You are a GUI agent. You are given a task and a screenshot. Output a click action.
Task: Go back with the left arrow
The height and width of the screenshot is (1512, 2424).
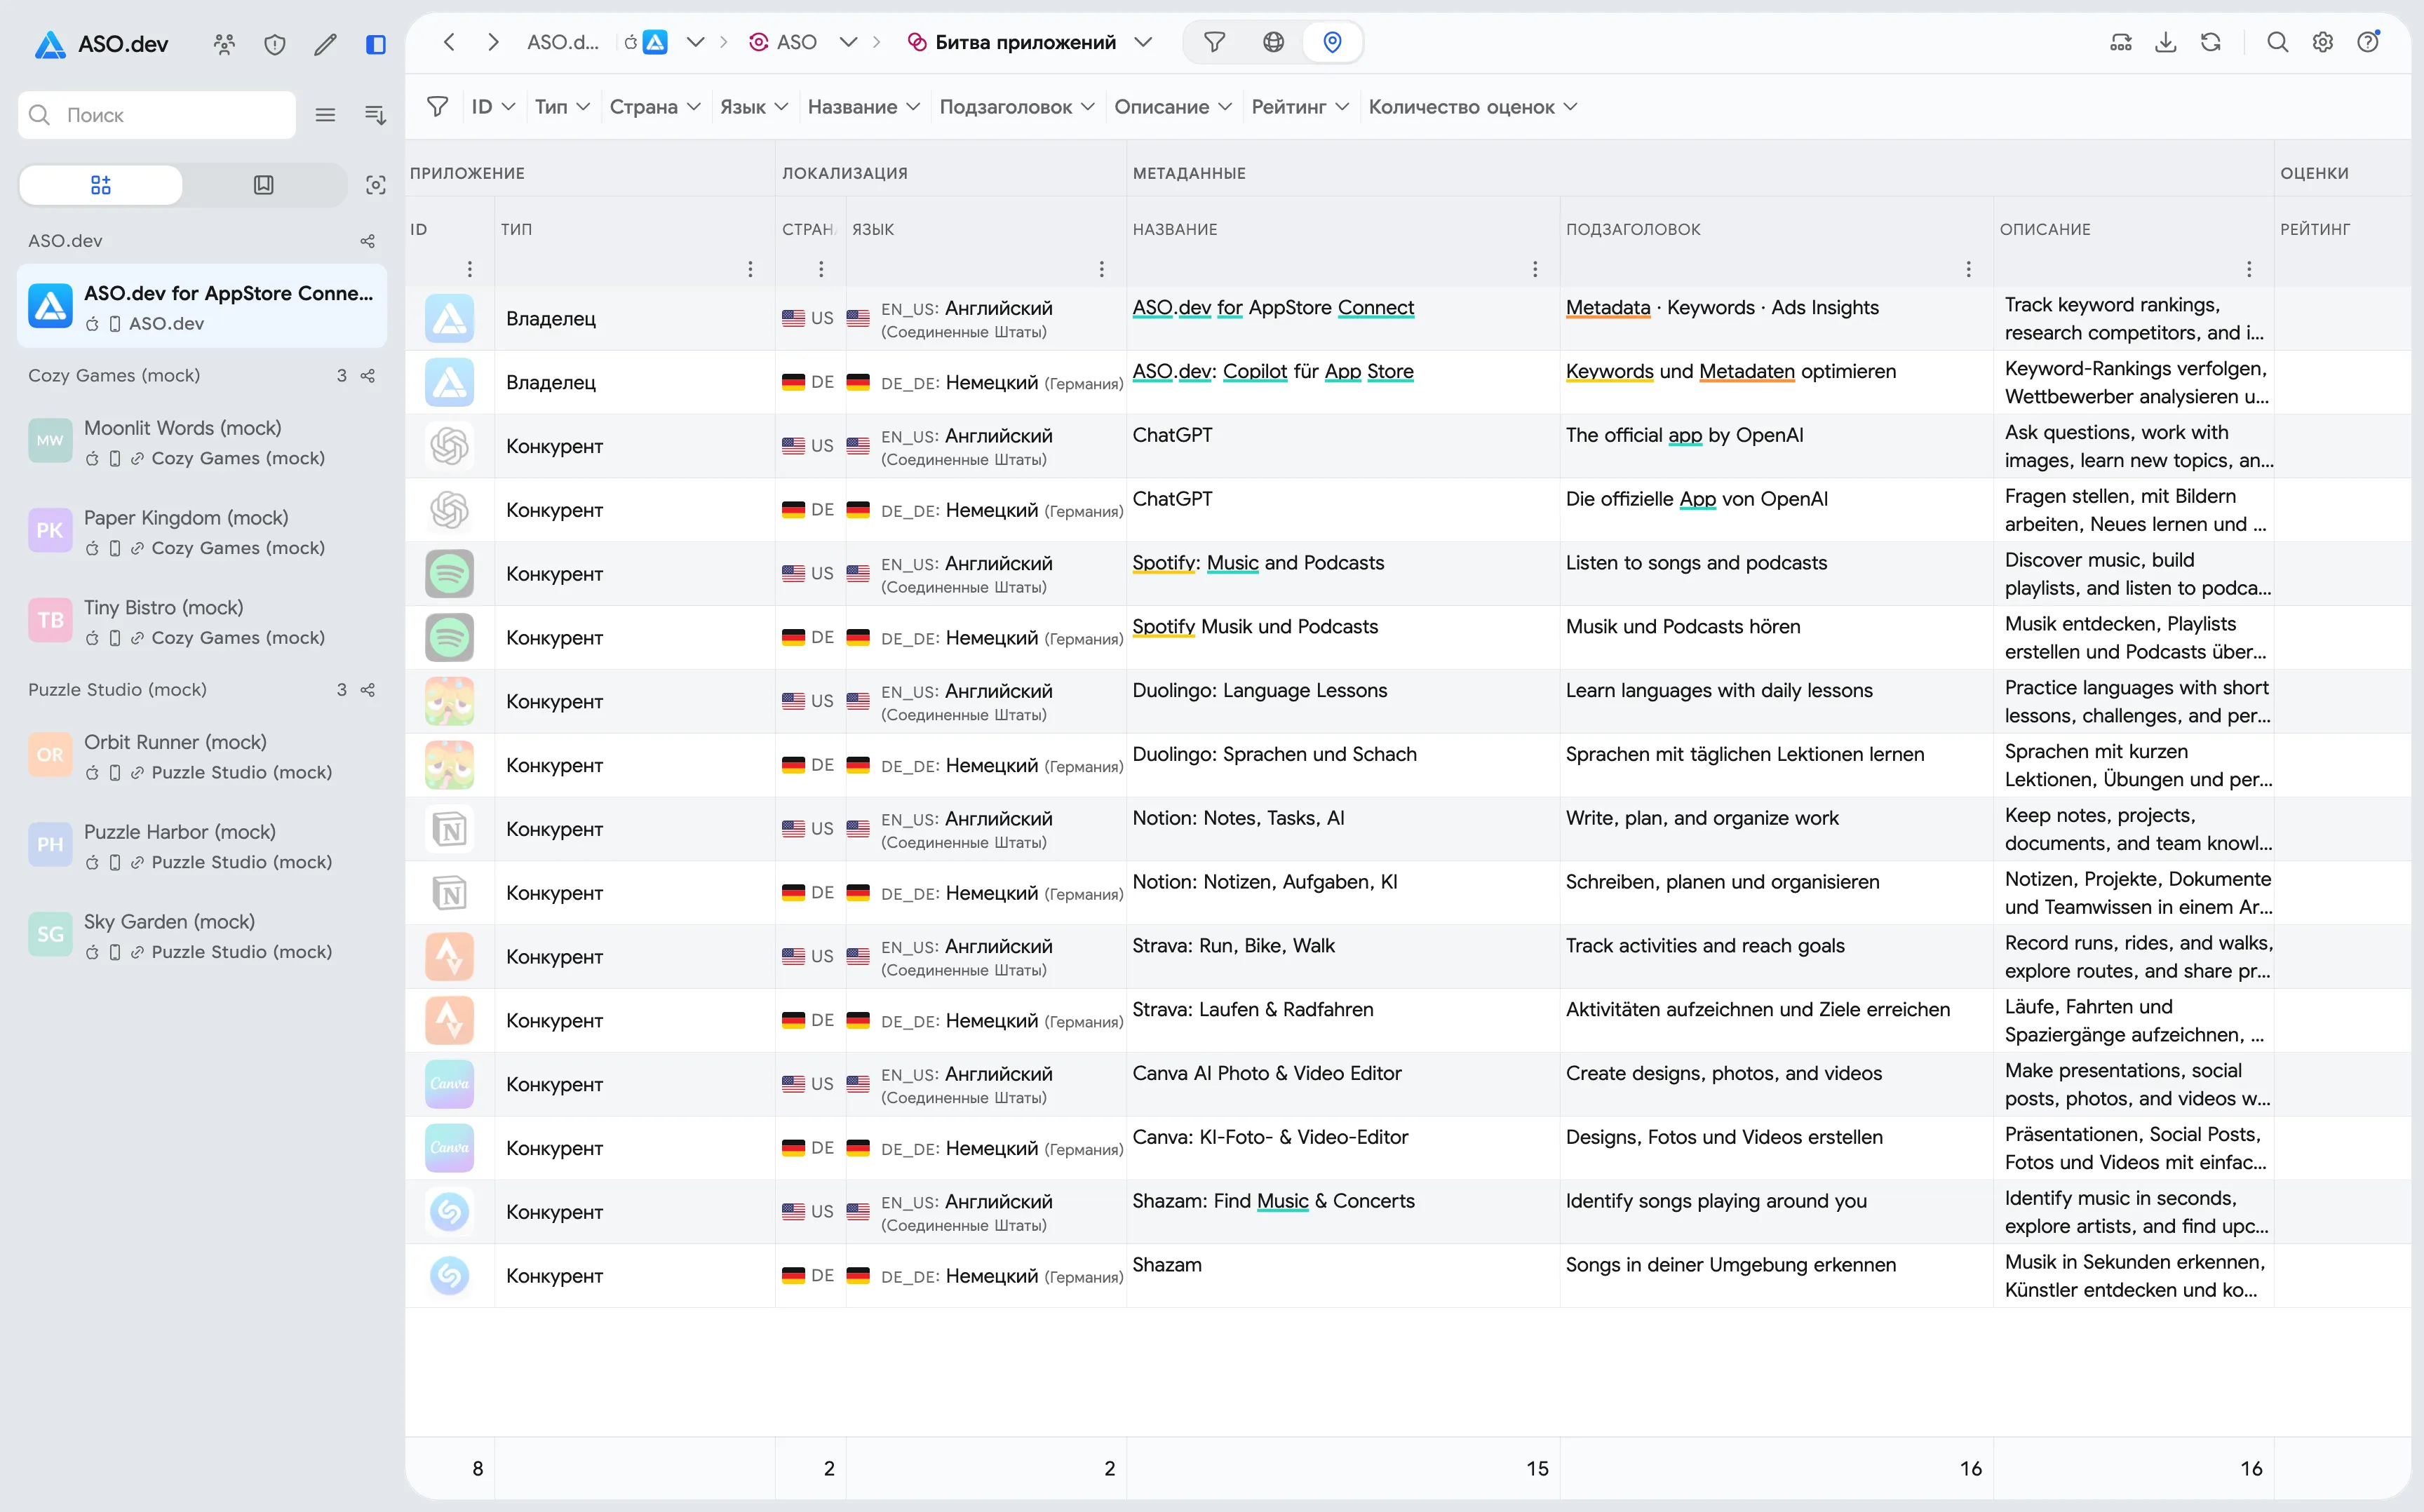tap(449, 42)
